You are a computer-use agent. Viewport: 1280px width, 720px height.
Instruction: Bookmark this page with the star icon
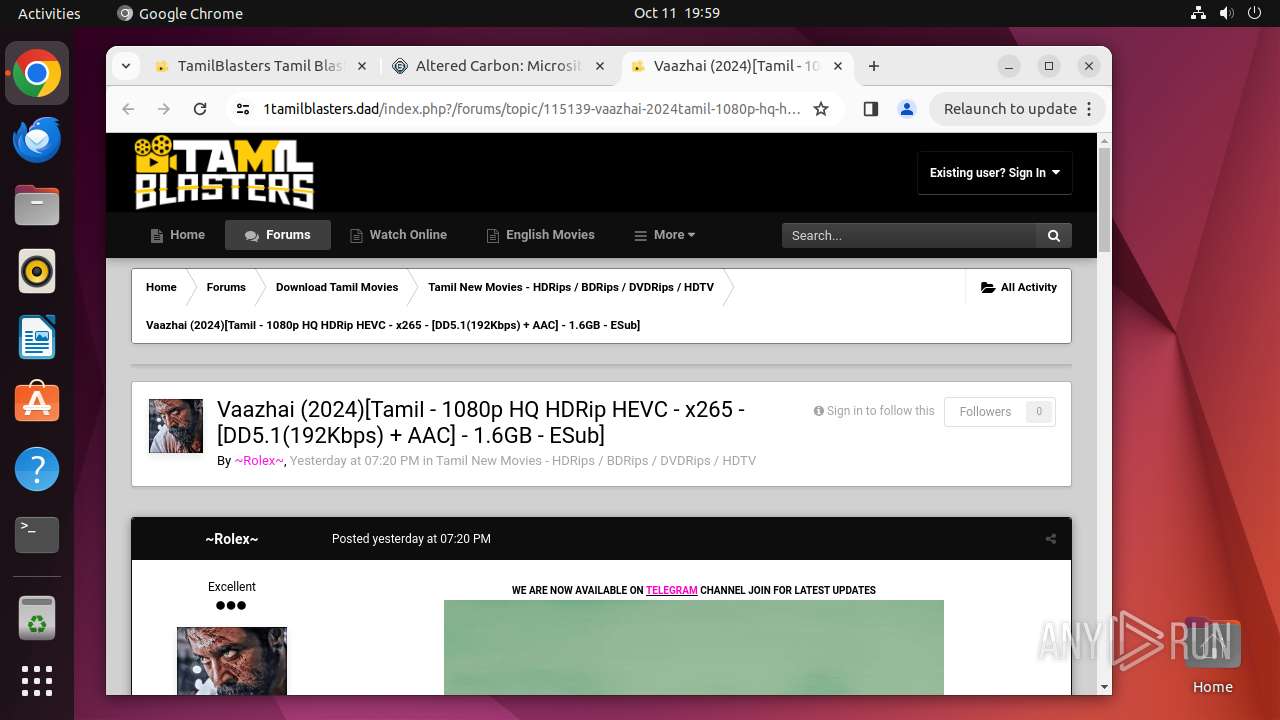pyautogui.click(x=821, y=109)
